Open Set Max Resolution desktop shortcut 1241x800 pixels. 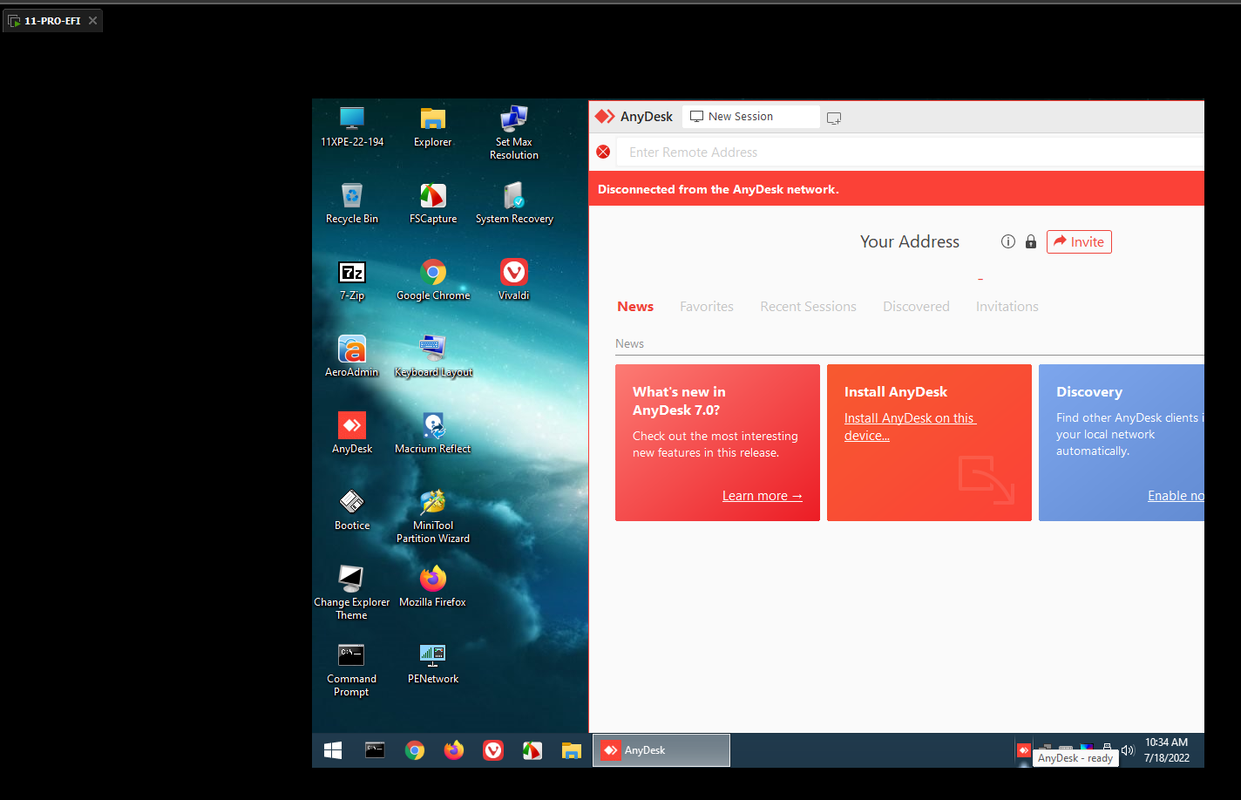click(x=514, y=133)
